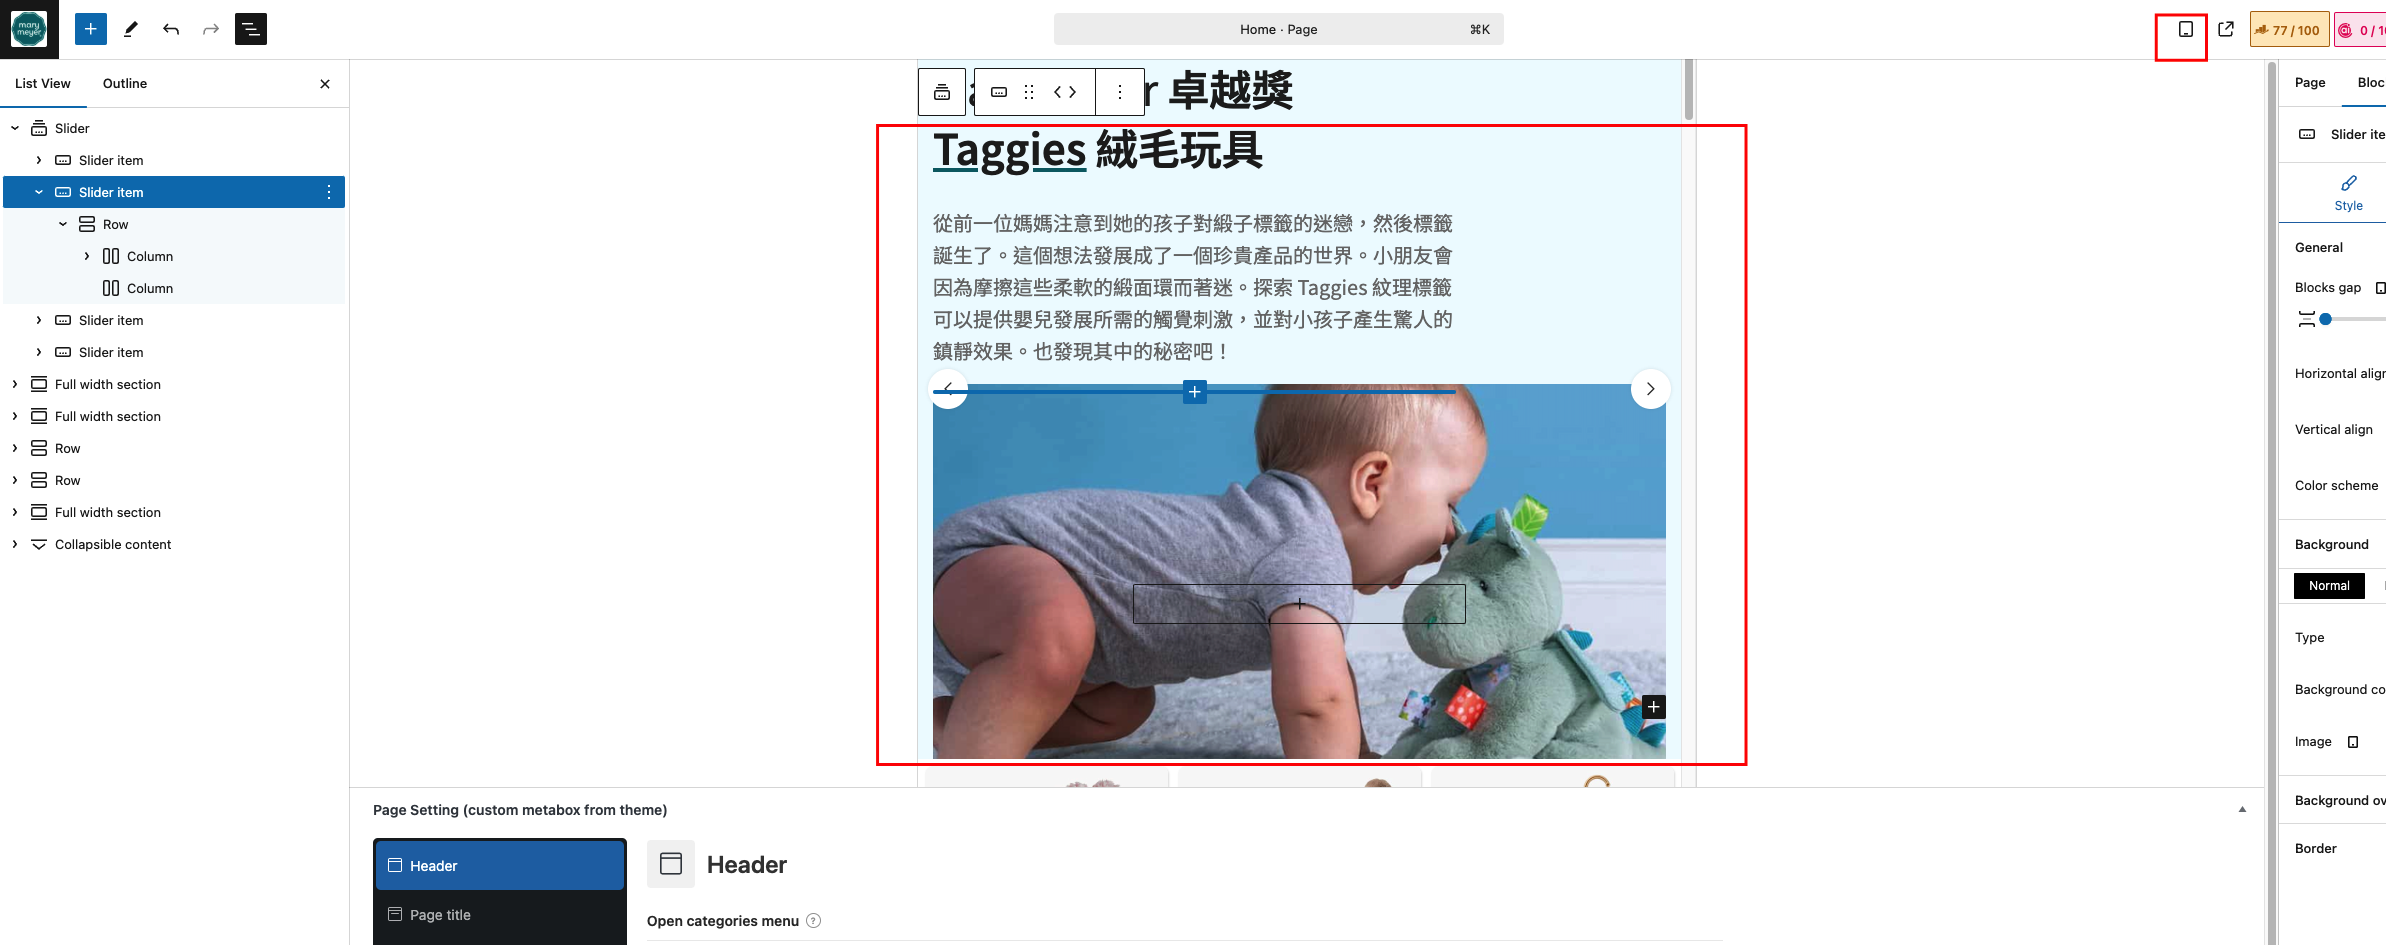
Task: Open the pink 0 score badge
Action: (2362, 30)
